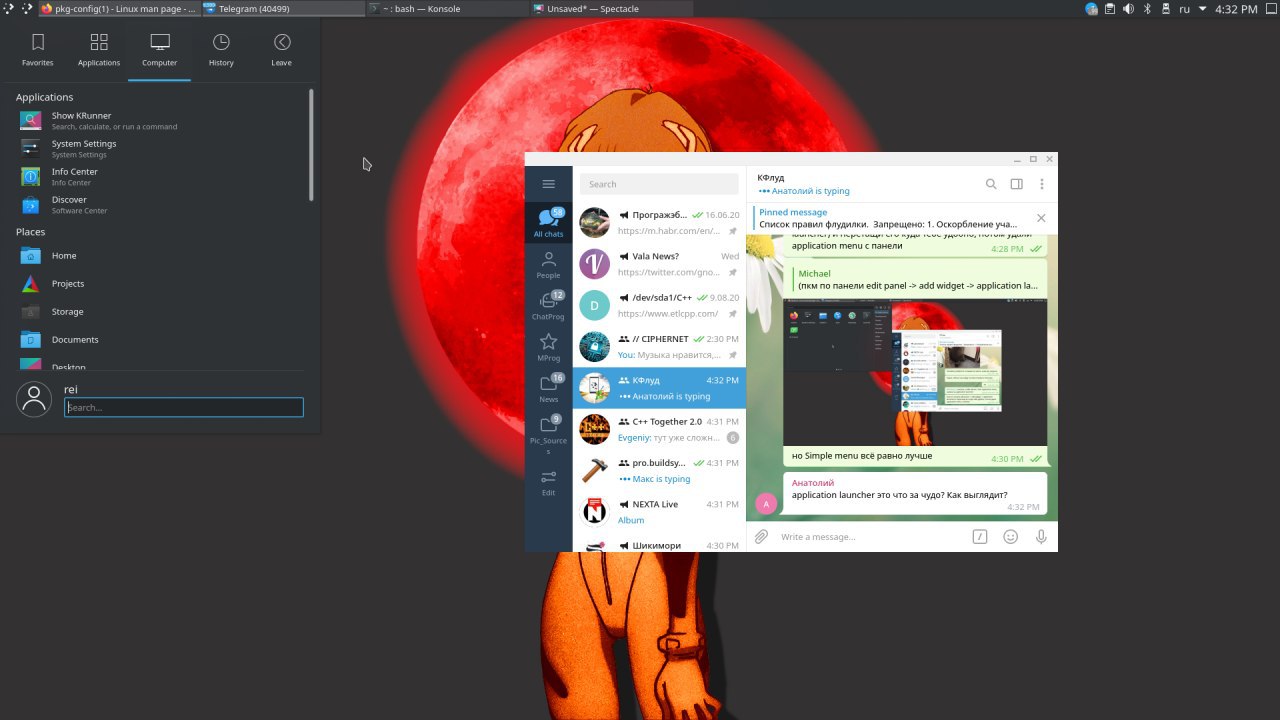
Task: Click Анатолий's avatar in chat
Action: [x=766, y=504]
